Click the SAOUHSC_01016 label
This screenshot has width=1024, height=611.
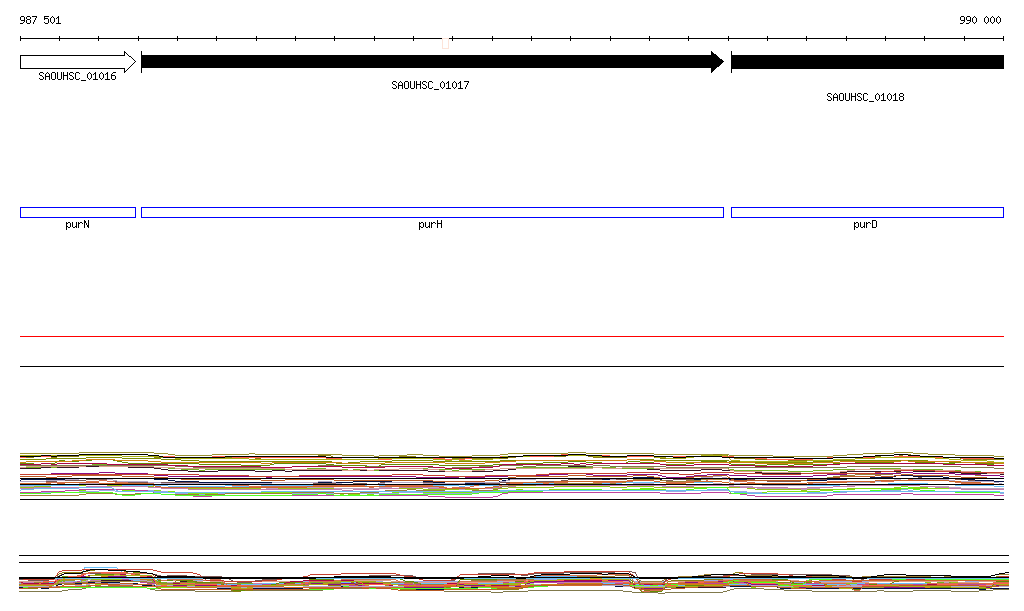click(x=77, y=76)
